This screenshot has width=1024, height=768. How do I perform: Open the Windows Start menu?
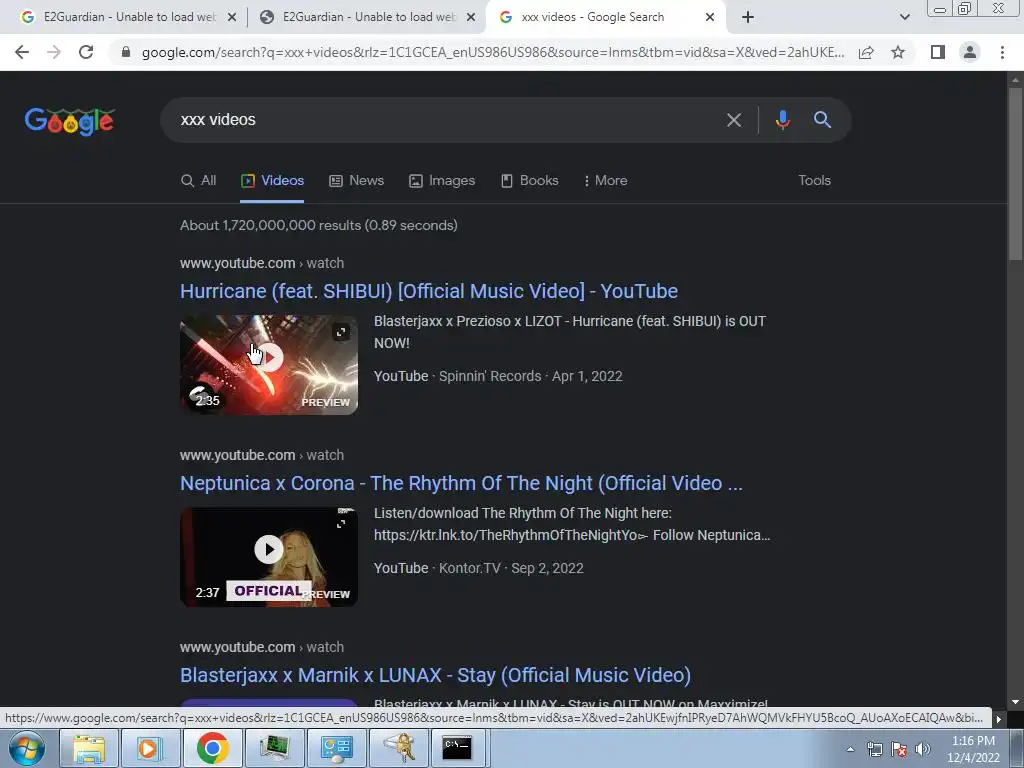tap(27, 748)
